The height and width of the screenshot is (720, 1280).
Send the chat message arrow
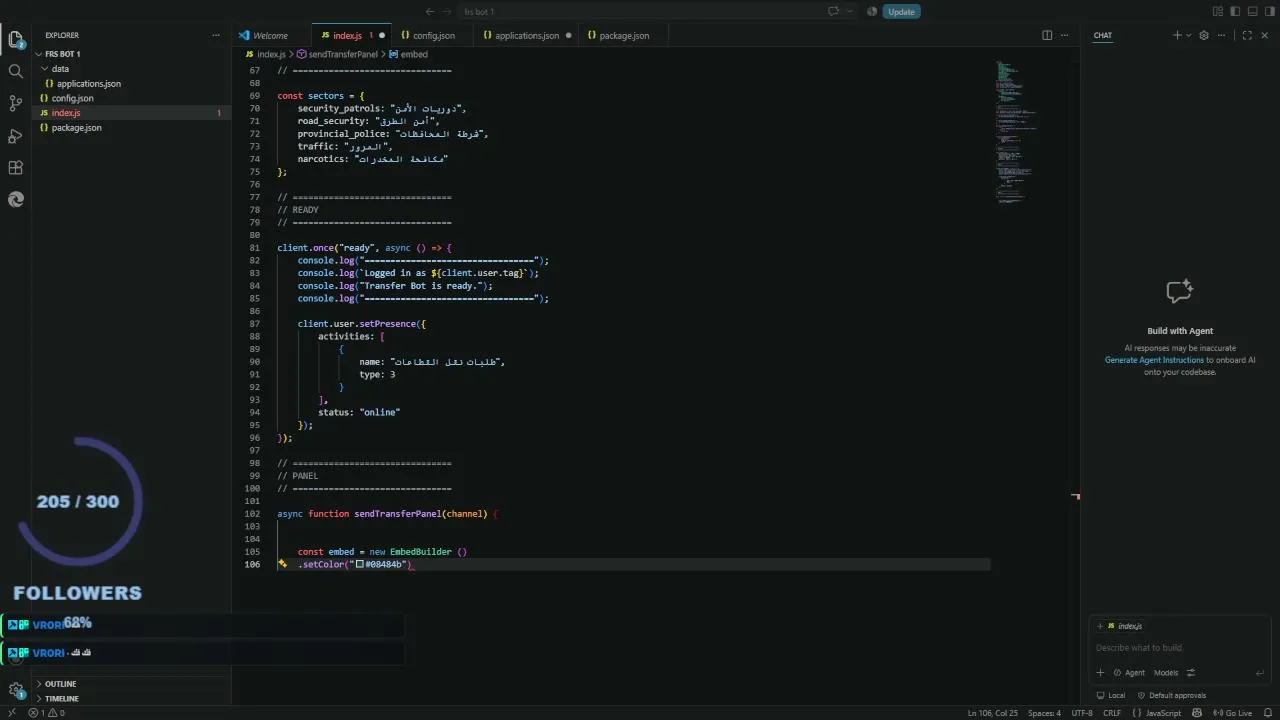tap(1260, 673)
